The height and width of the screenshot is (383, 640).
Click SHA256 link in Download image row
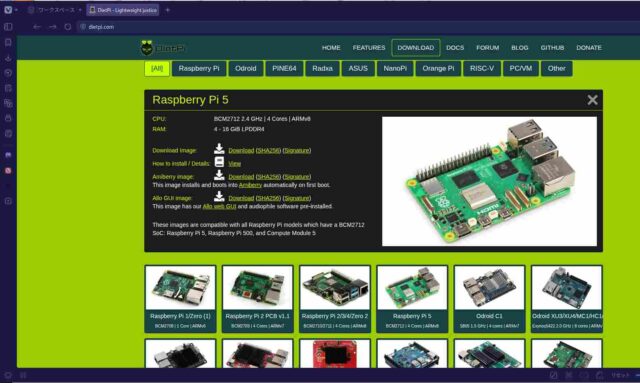(x=268, y=151)
